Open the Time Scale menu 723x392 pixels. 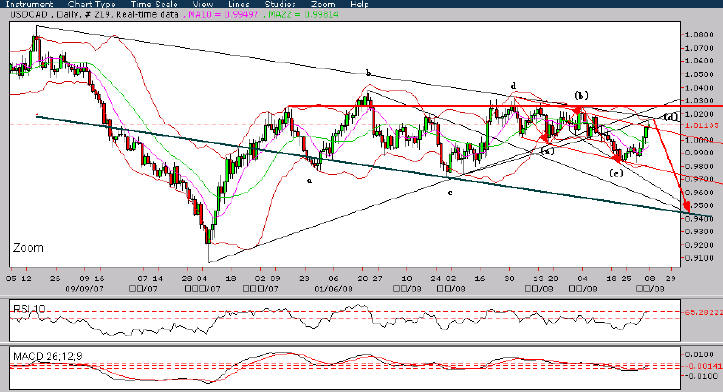tap(154, 4)
